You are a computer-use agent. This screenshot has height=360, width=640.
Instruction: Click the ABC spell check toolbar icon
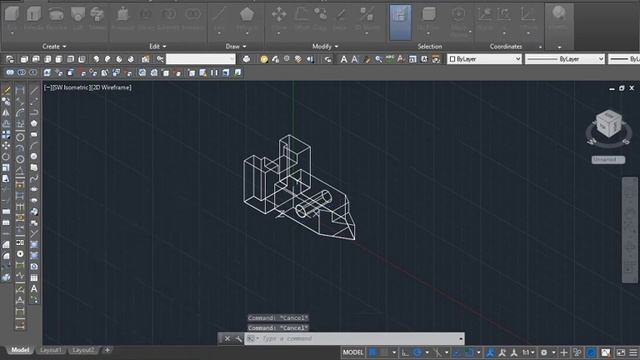pyautogui.click(x=390, y=59)
